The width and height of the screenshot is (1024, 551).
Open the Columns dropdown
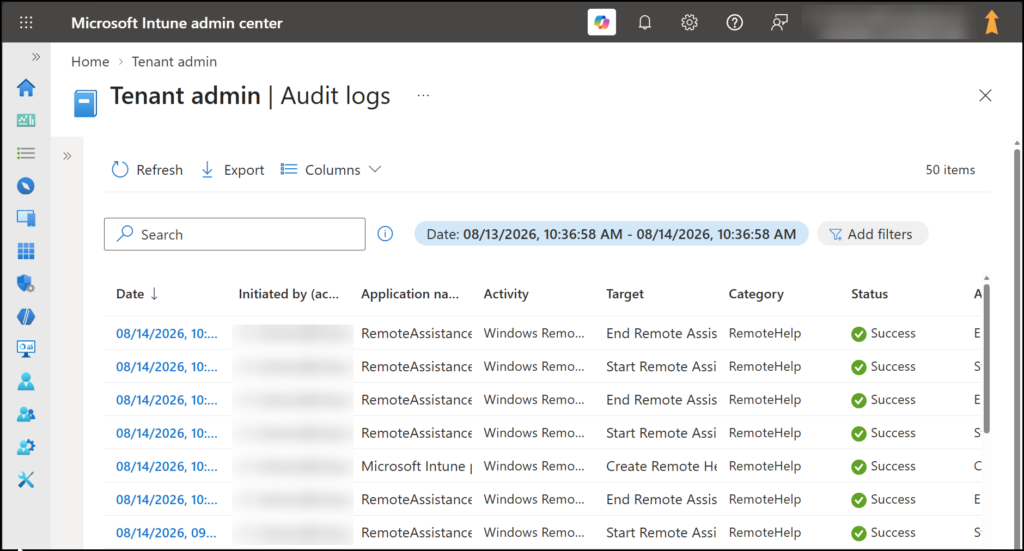(331, 170)
